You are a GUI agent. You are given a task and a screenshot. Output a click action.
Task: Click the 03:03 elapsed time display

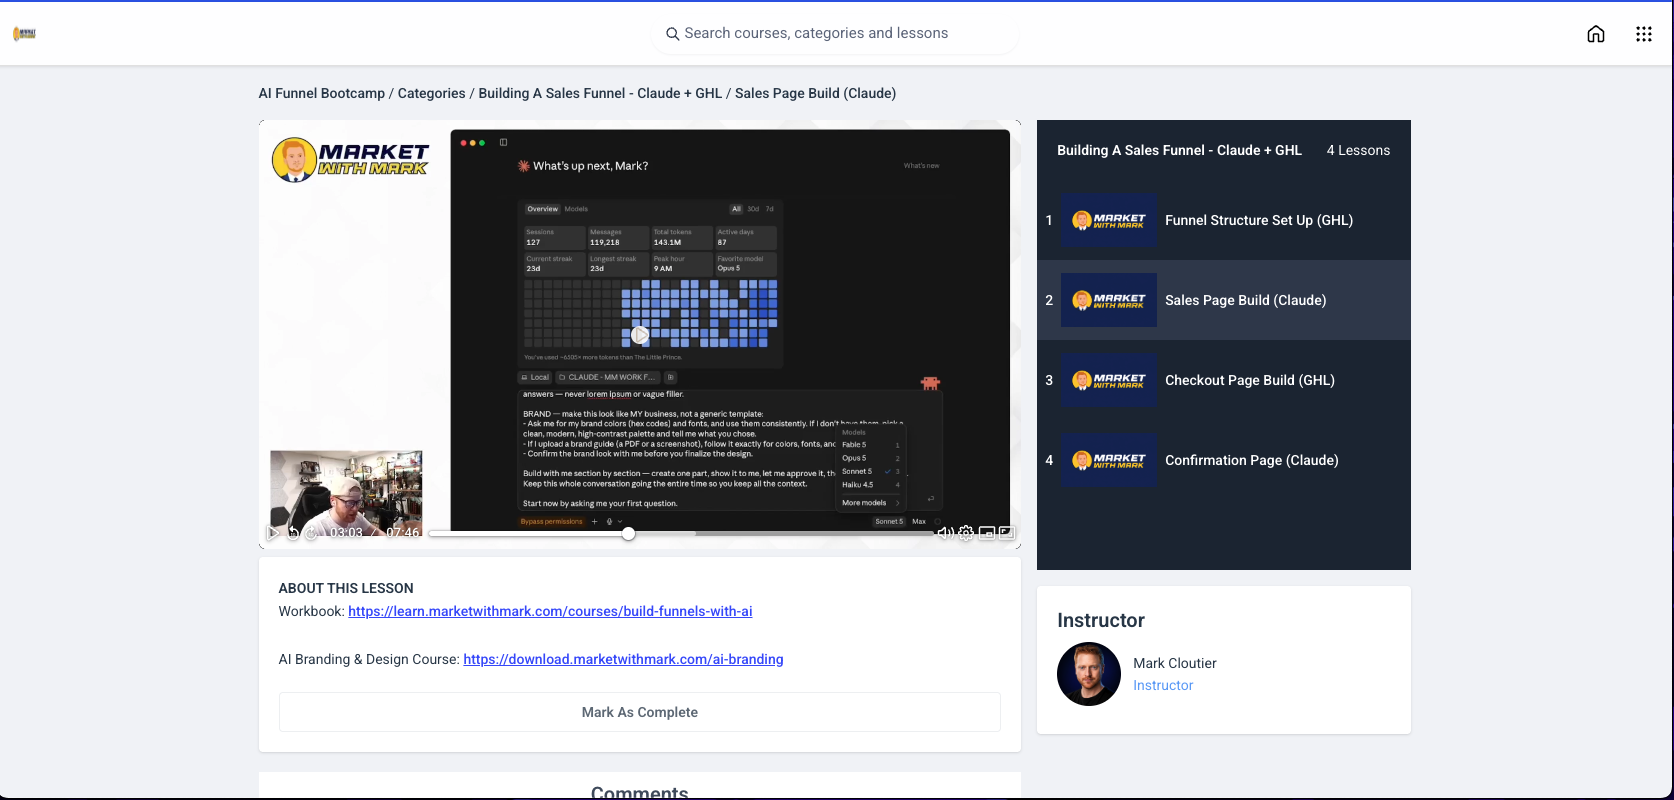tap(346, 533)
